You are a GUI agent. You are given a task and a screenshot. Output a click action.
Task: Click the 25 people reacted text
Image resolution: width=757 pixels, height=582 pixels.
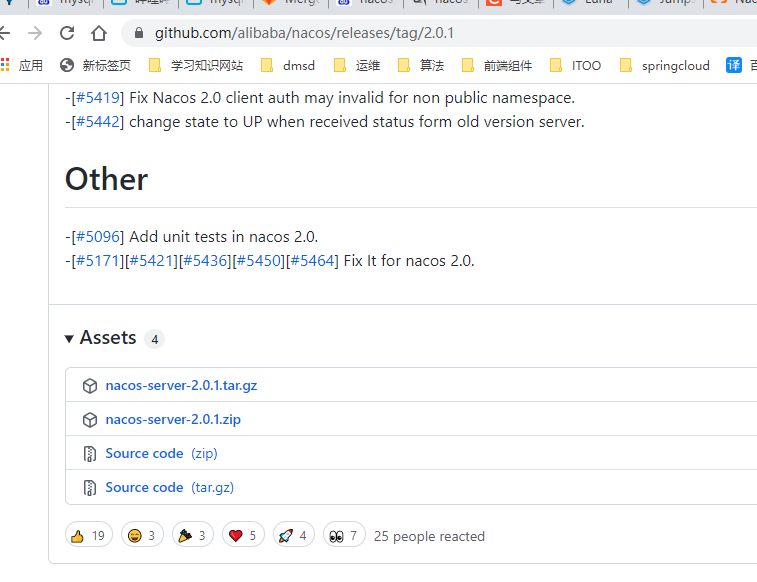click(x=429, y=536)
